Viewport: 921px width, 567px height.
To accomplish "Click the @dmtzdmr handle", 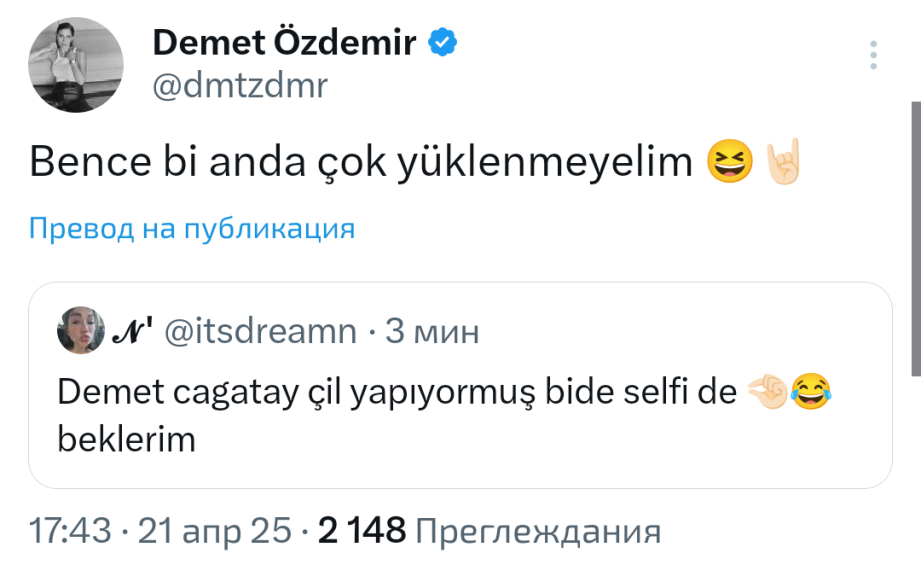I will point(239,86).
